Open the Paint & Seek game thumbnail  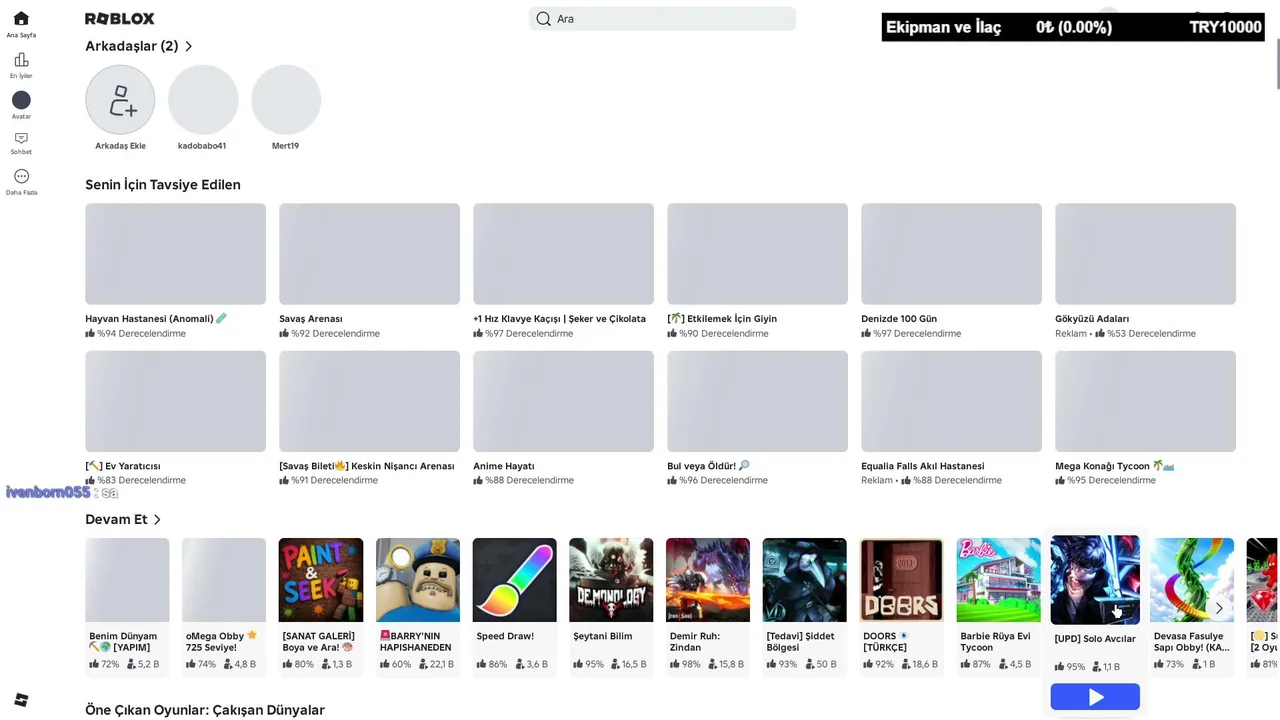[x=321, y=580]
